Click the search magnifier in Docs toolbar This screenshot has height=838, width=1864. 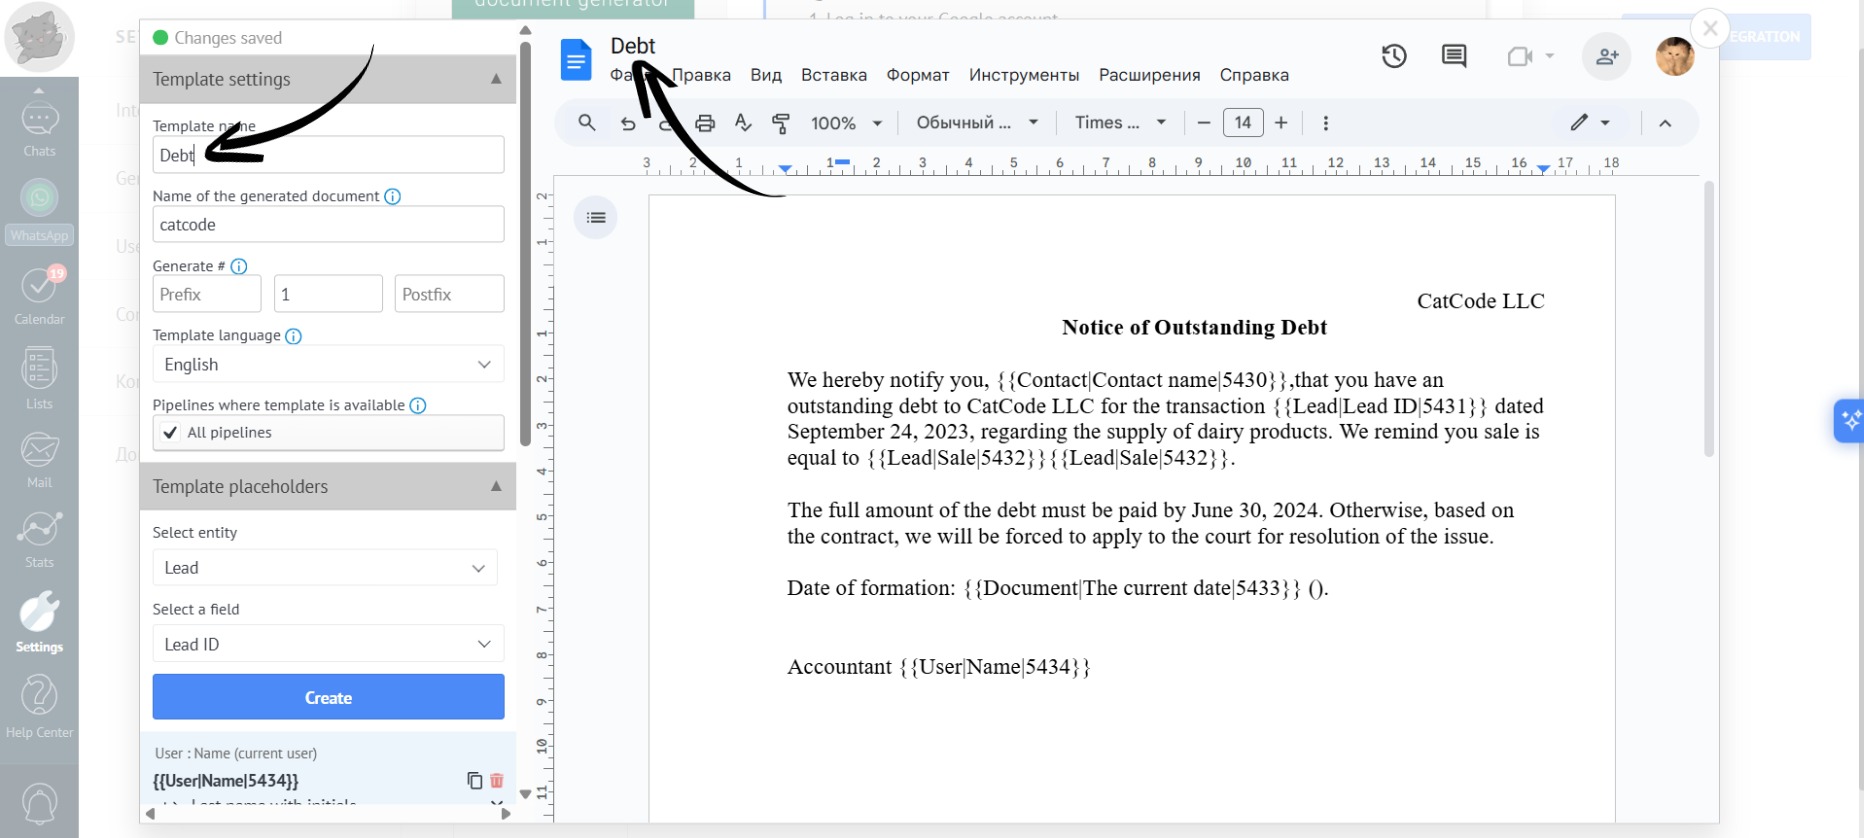pos(587,123)
